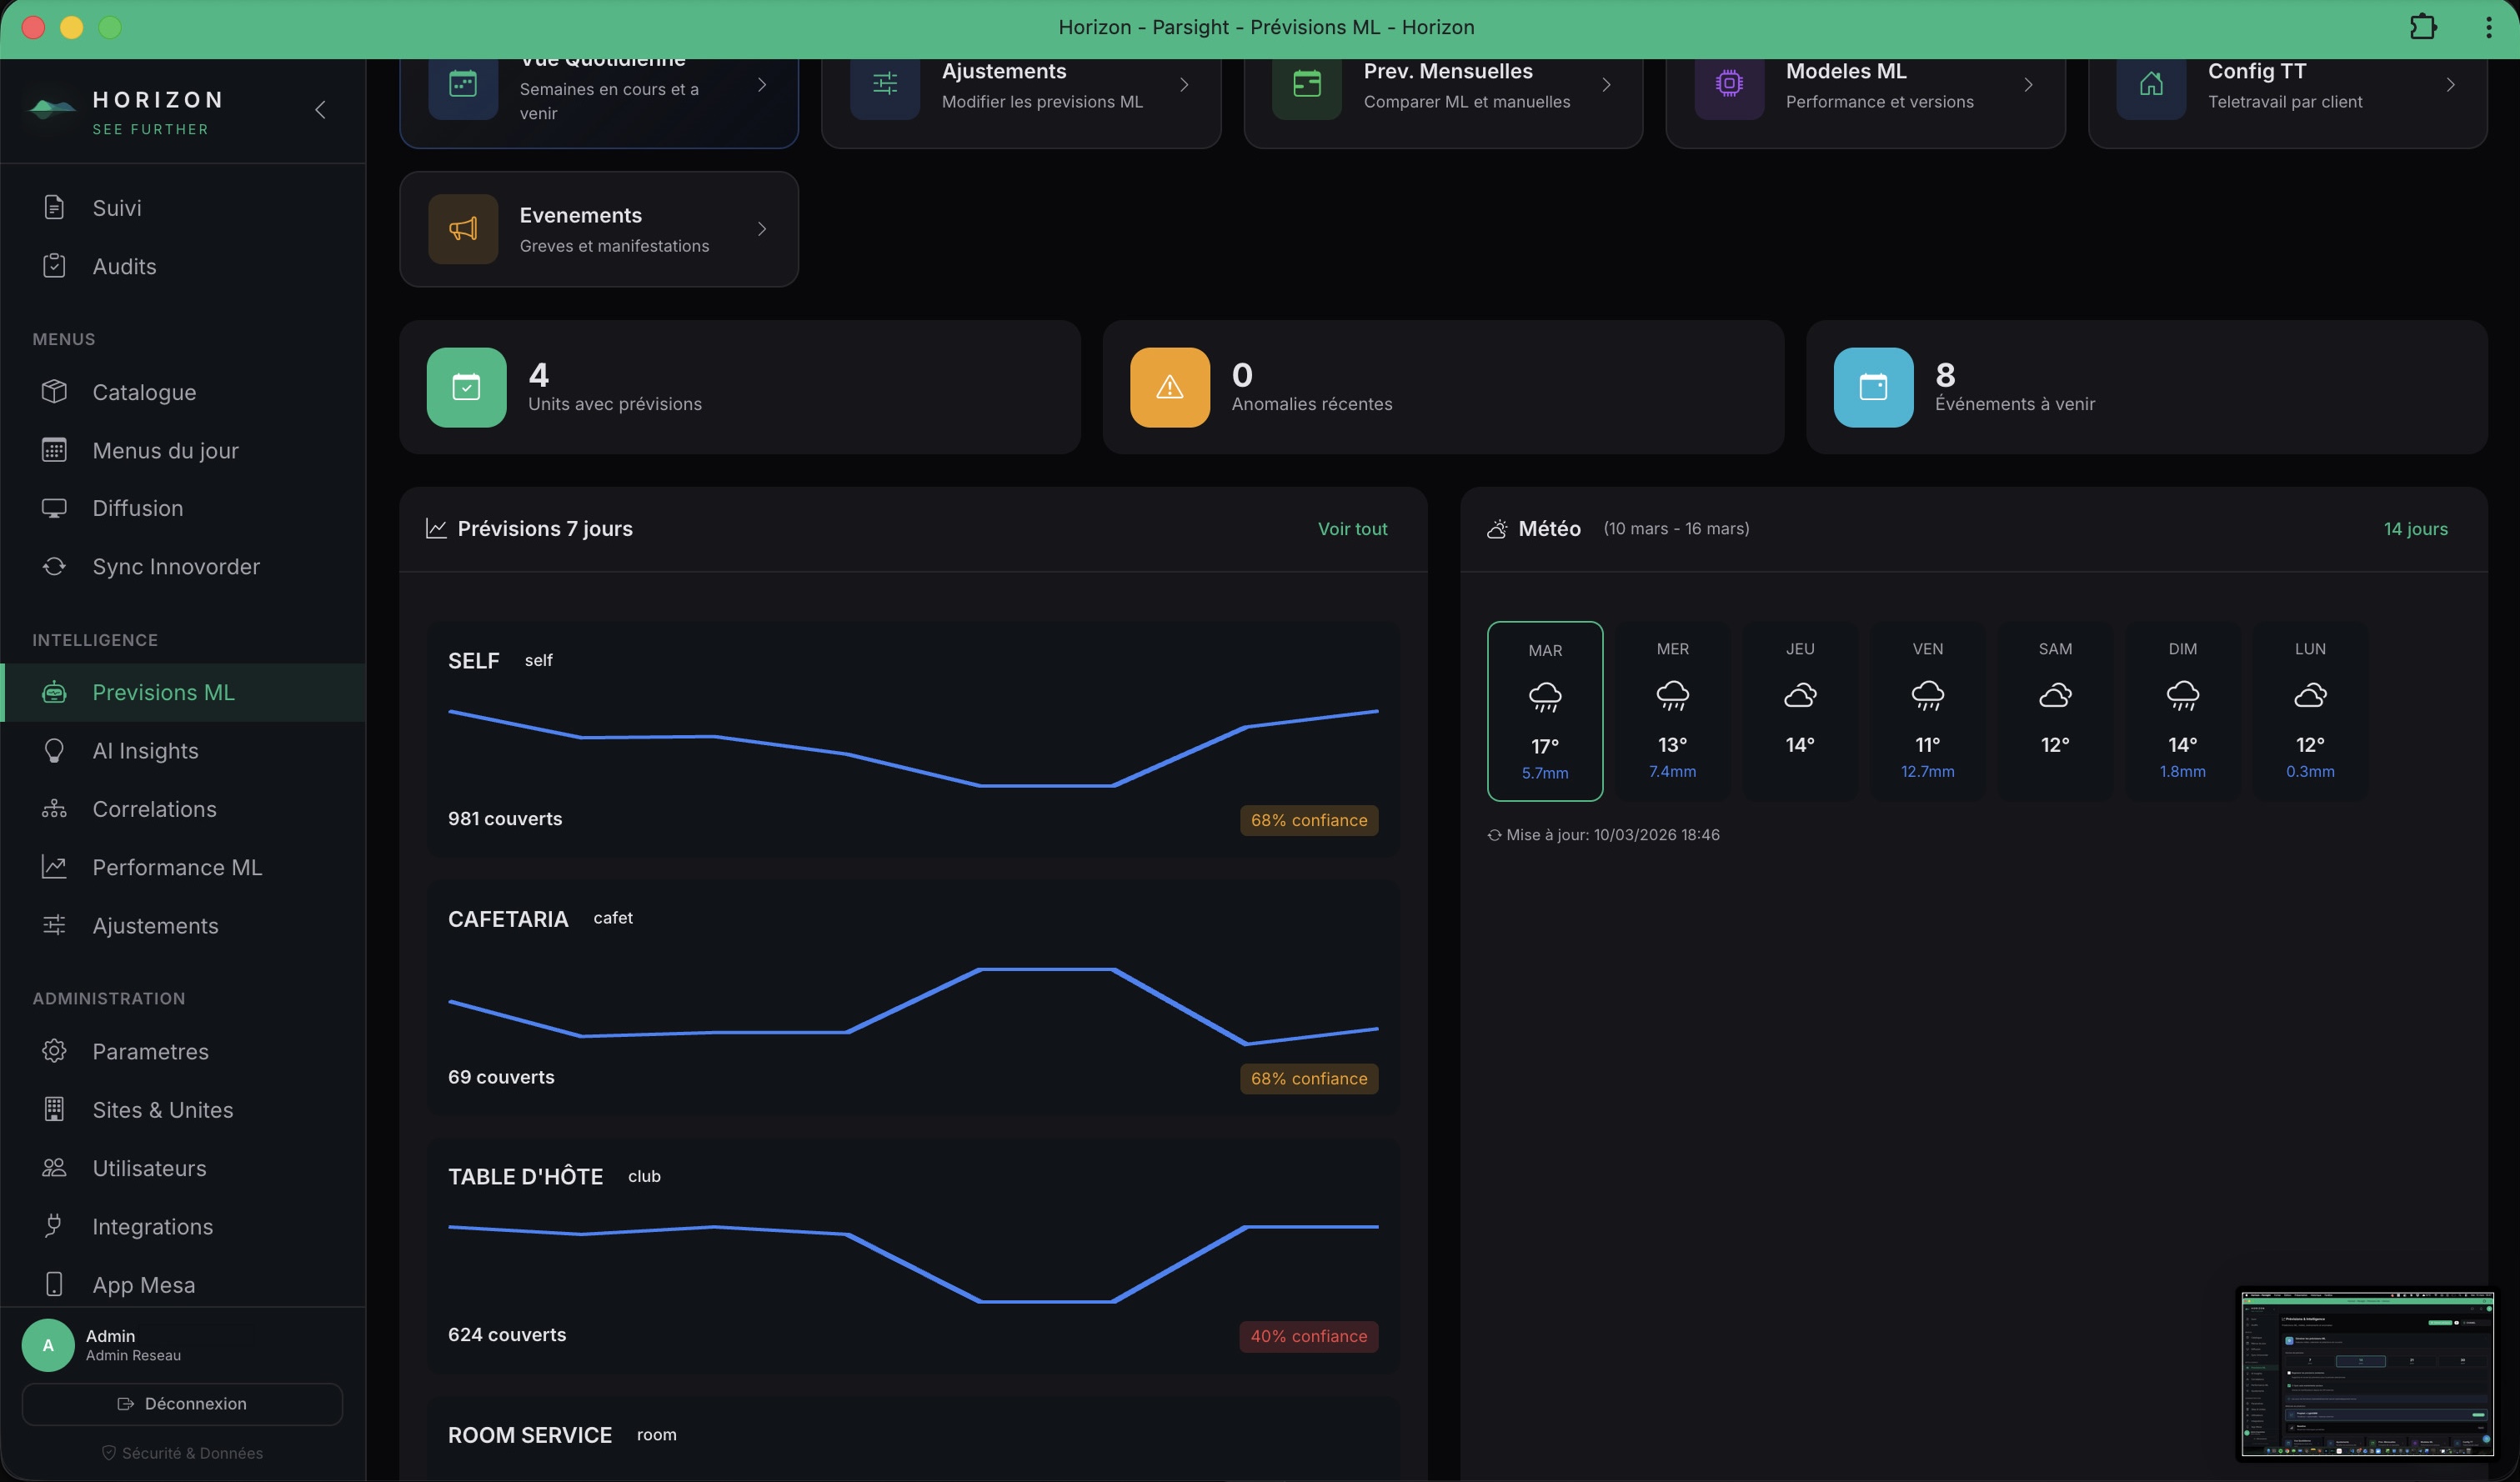Image resolution: width=2520 pixels, height=1482 pixels.
Task: Click the Config TT house icon
Action: pyautogui.click(x=2151, y=85)
